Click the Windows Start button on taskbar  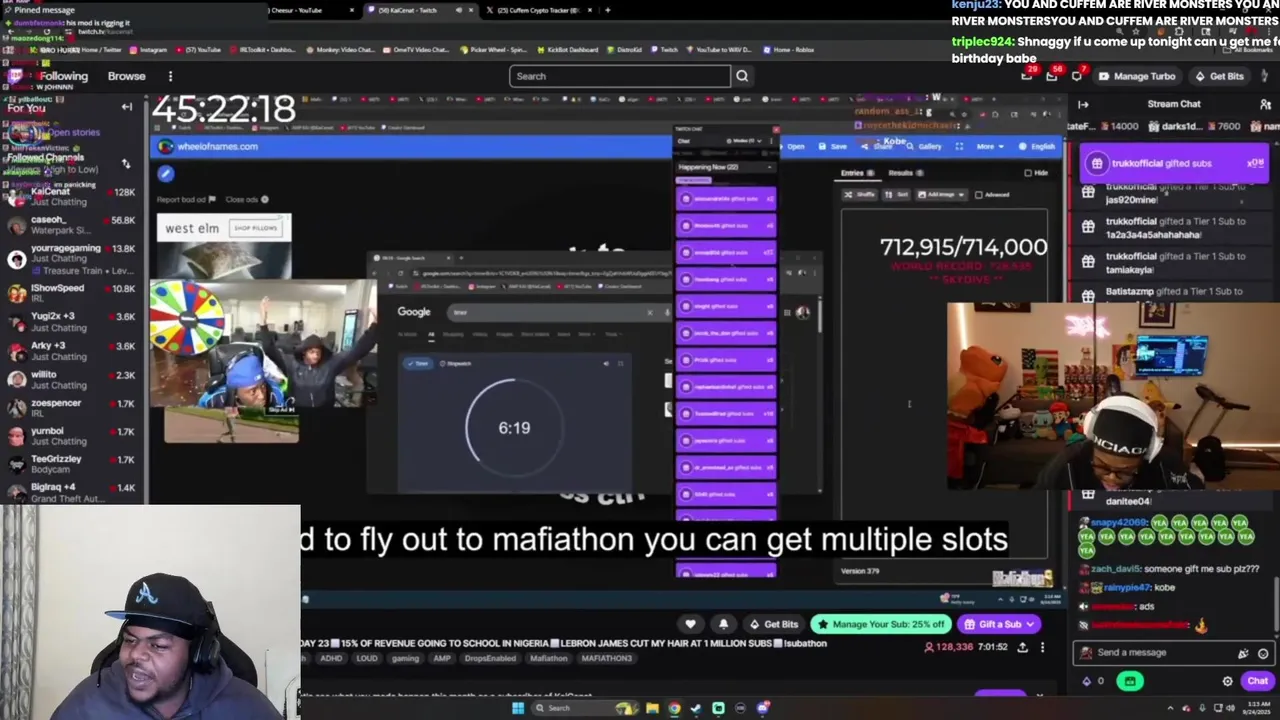point(518,708)
